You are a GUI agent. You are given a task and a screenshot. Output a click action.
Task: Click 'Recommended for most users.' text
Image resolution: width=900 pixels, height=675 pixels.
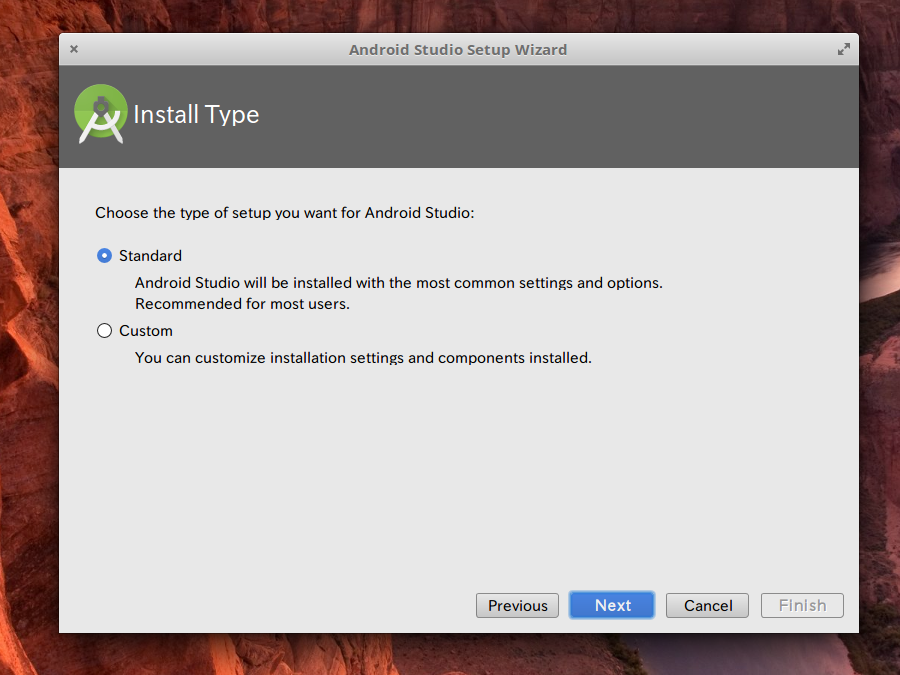[242, 304]
